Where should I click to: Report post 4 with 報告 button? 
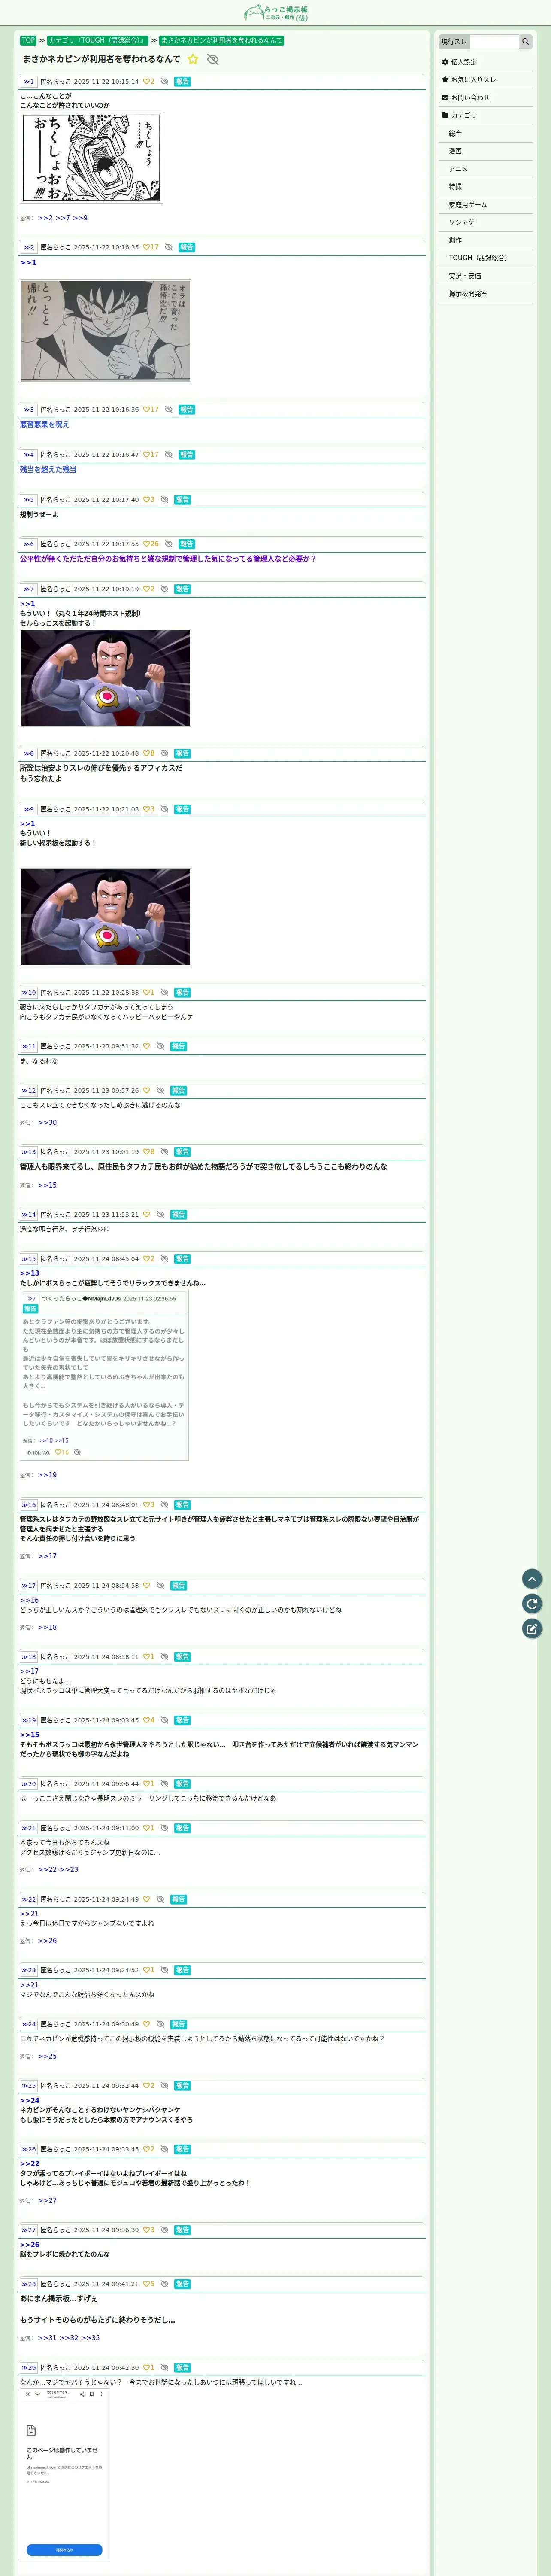pyautogui.click(x=187, y=455)
